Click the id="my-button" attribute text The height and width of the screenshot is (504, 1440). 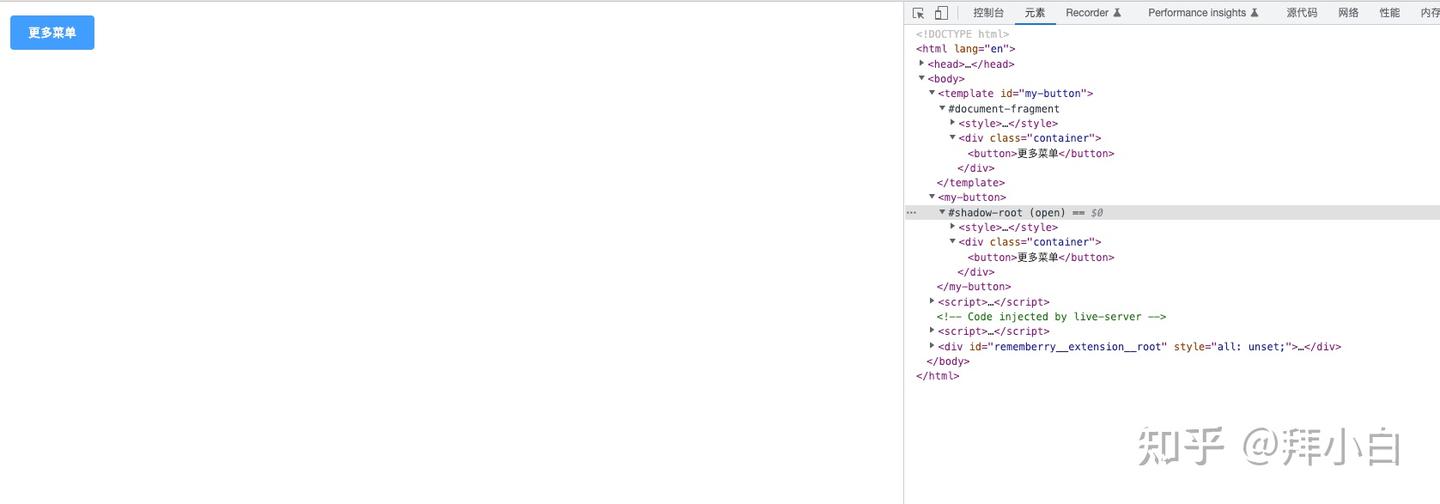coord(1043,94)
